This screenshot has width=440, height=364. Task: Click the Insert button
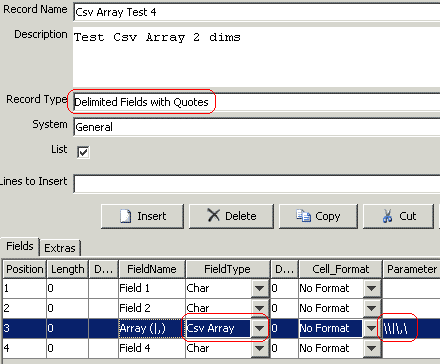142,216
